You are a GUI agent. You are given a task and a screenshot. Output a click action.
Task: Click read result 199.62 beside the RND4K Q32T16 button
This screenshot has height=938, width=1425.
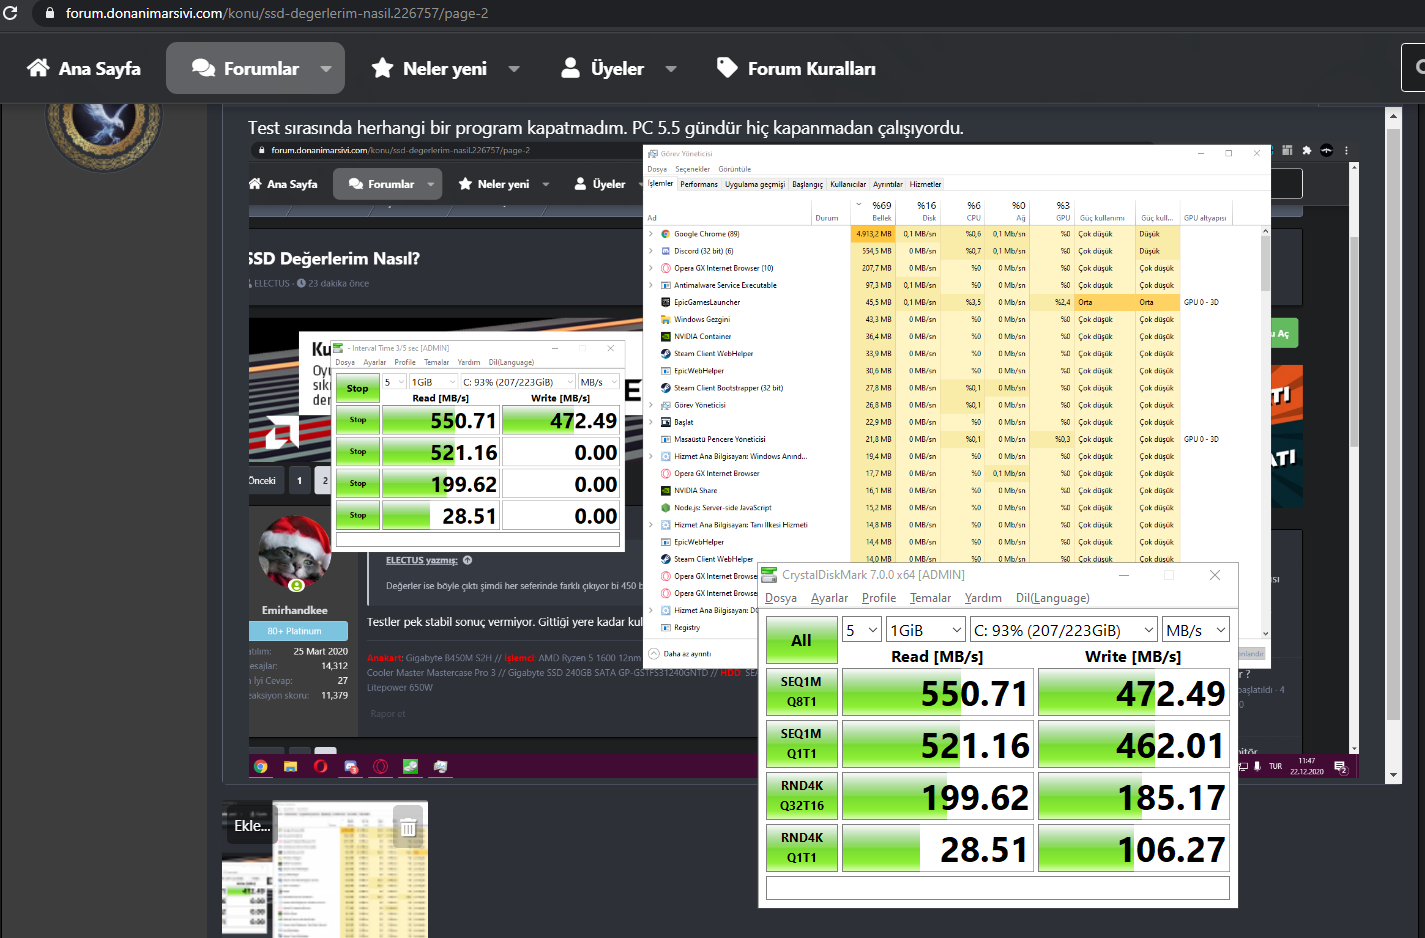937,796
